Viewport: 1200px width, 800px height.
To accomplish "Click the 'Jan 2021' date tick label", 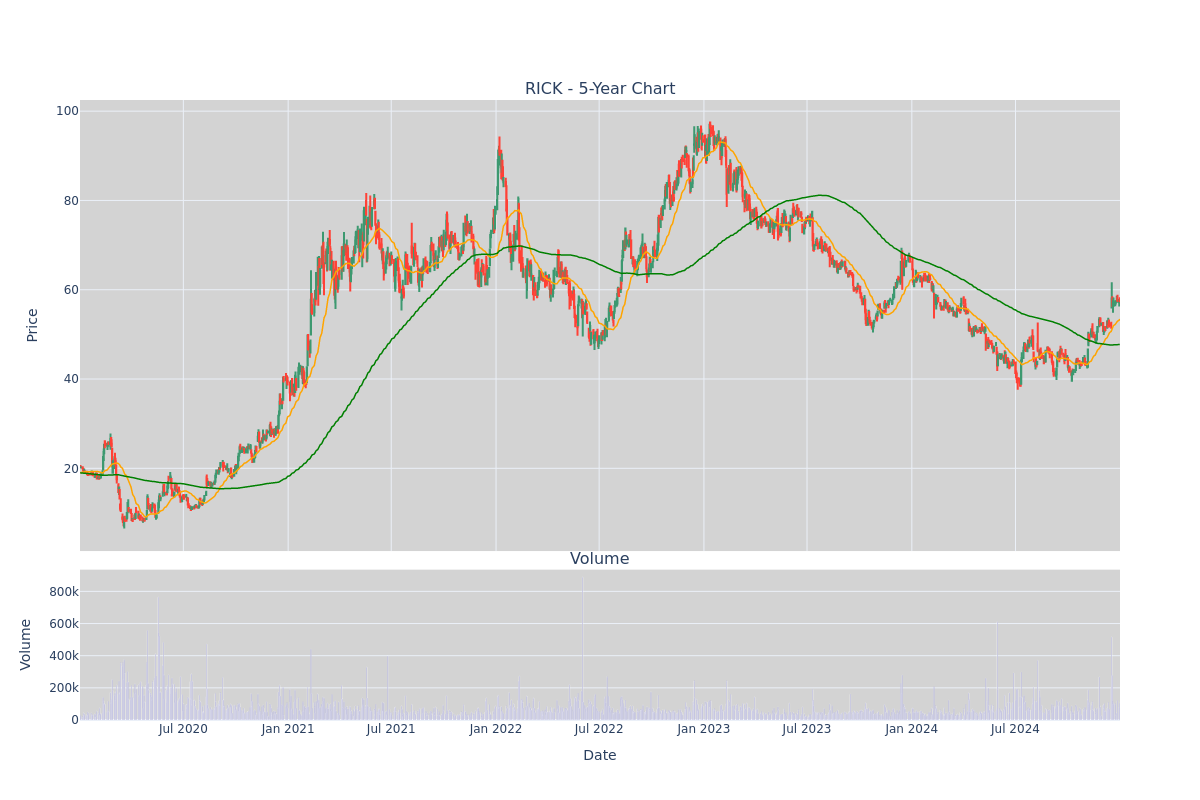I will pyautogui.click(x=288, y=729).
